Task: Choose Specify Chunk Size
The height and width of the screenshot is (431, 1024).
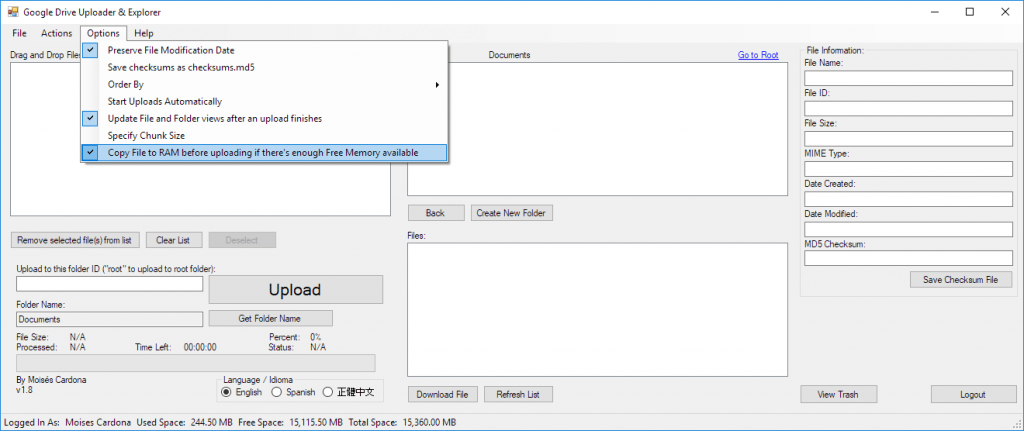Action: coord(264,136)
